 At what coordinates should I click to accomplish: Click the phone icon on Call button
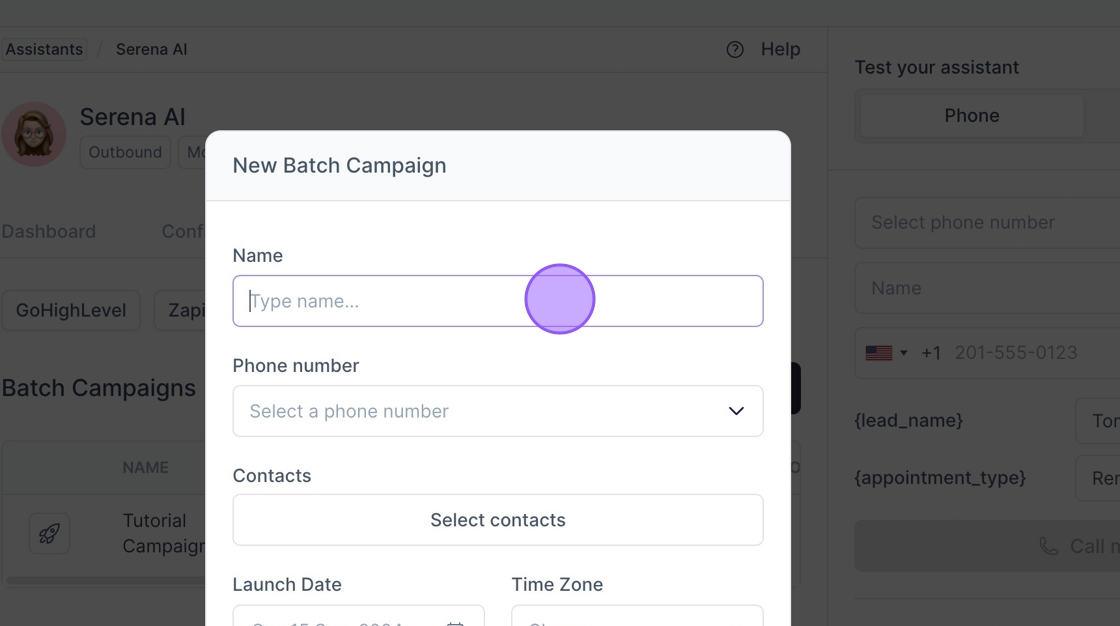(x=1049, y=546)
